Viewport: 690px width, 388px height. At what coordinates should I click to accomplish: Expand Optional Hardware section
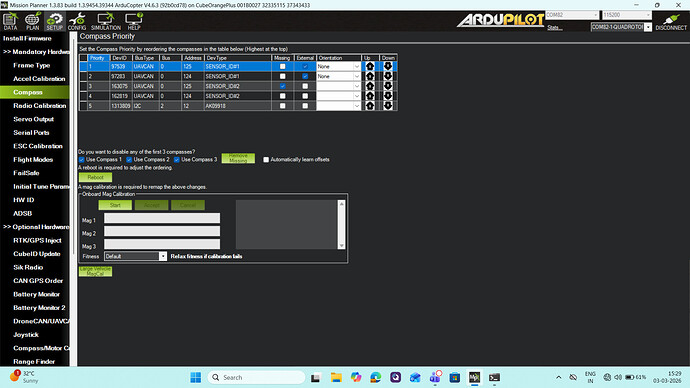[x=36, y=227]
